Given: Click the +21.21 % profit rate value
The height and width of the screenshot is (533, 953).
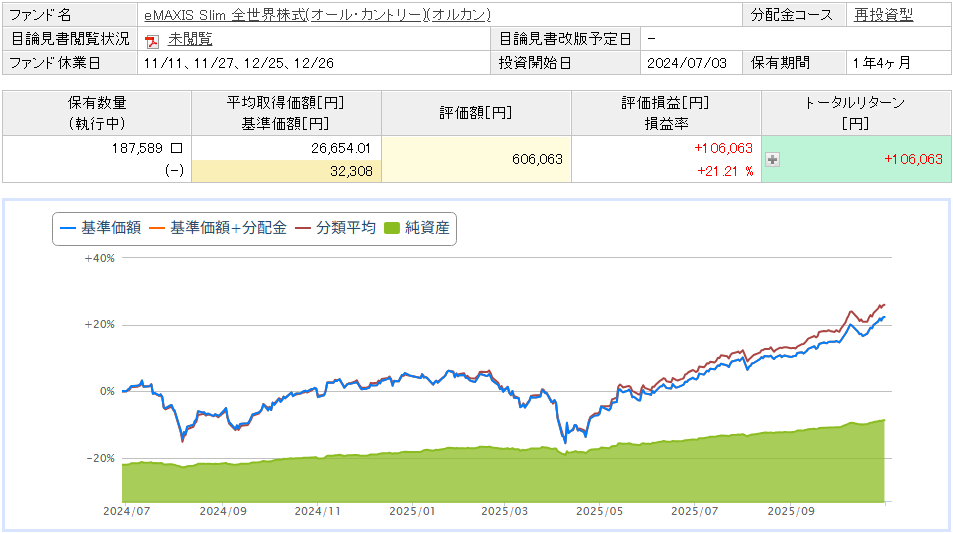Looking at the screenshot, I should (724, 170).
